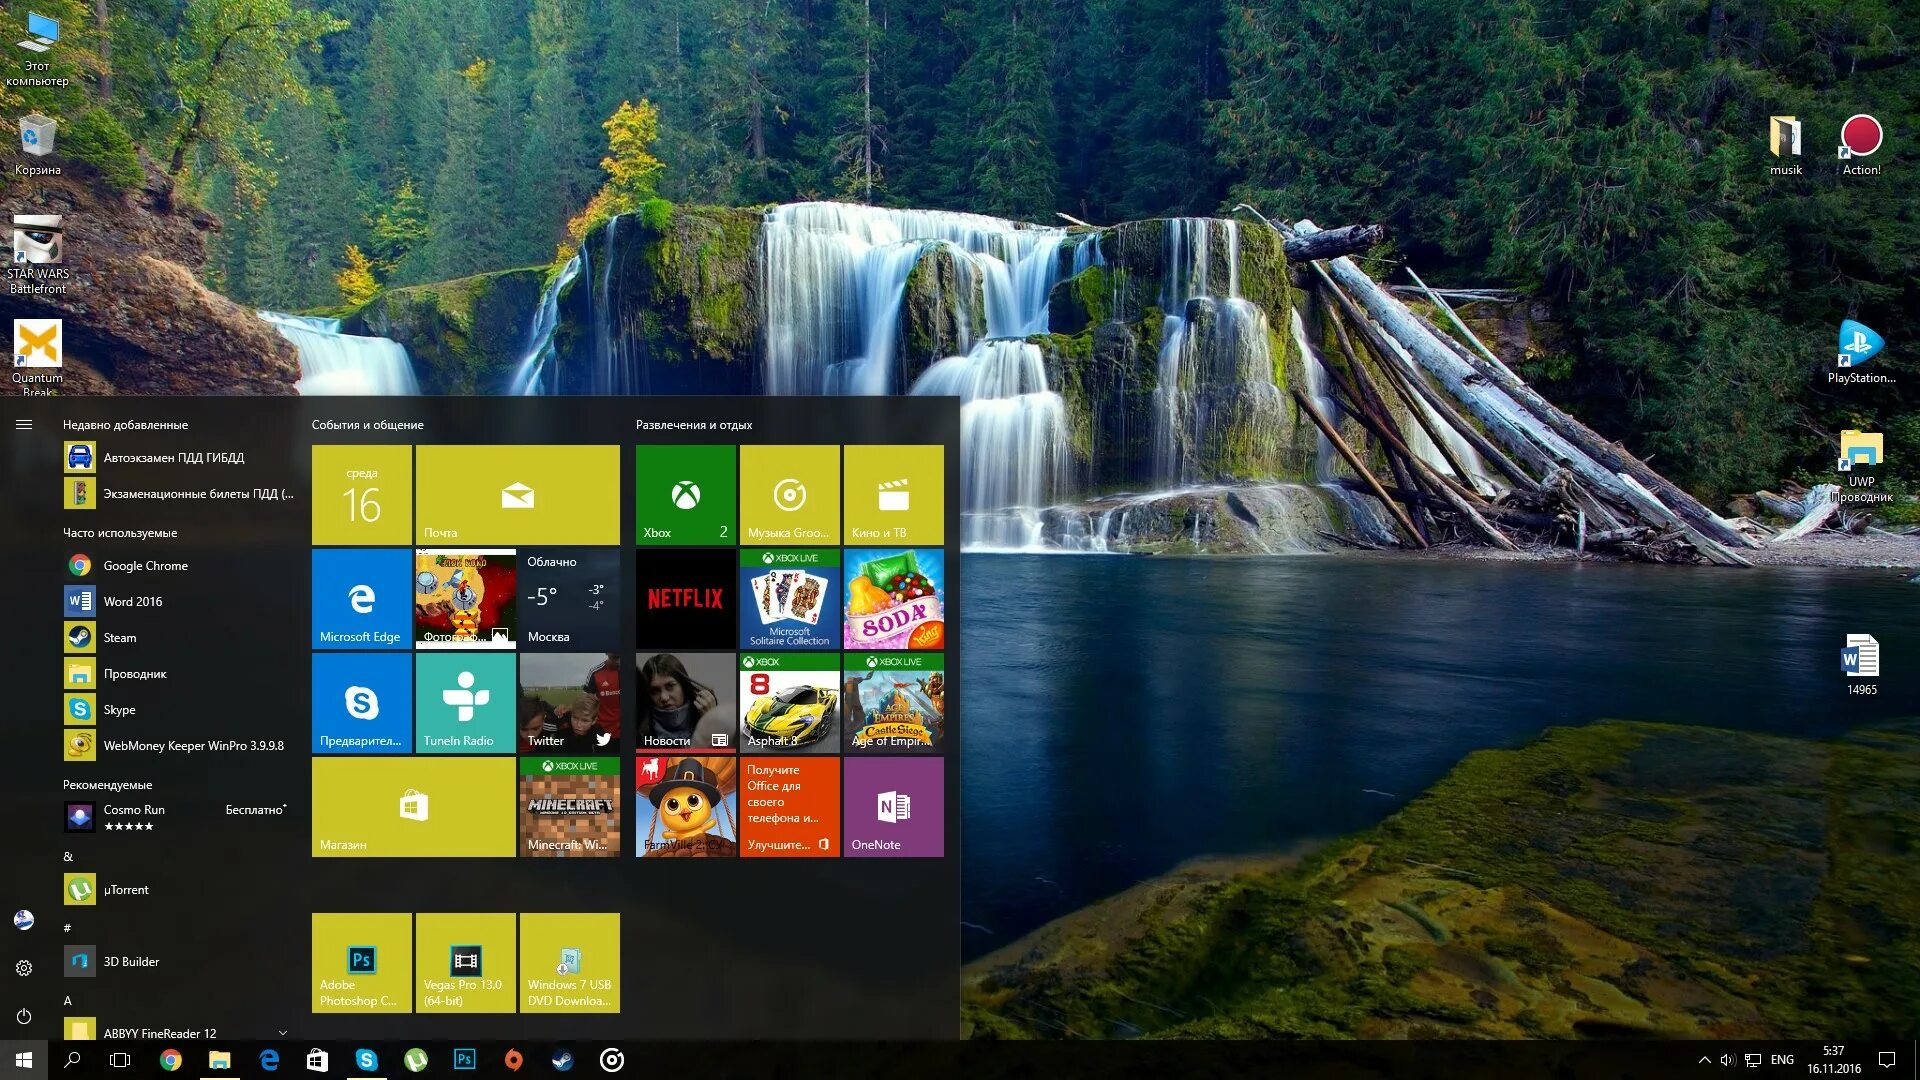Expand ABBYY FineReader 12 entry
The image size is (1920, 1080).
[x=285, y=1033]
